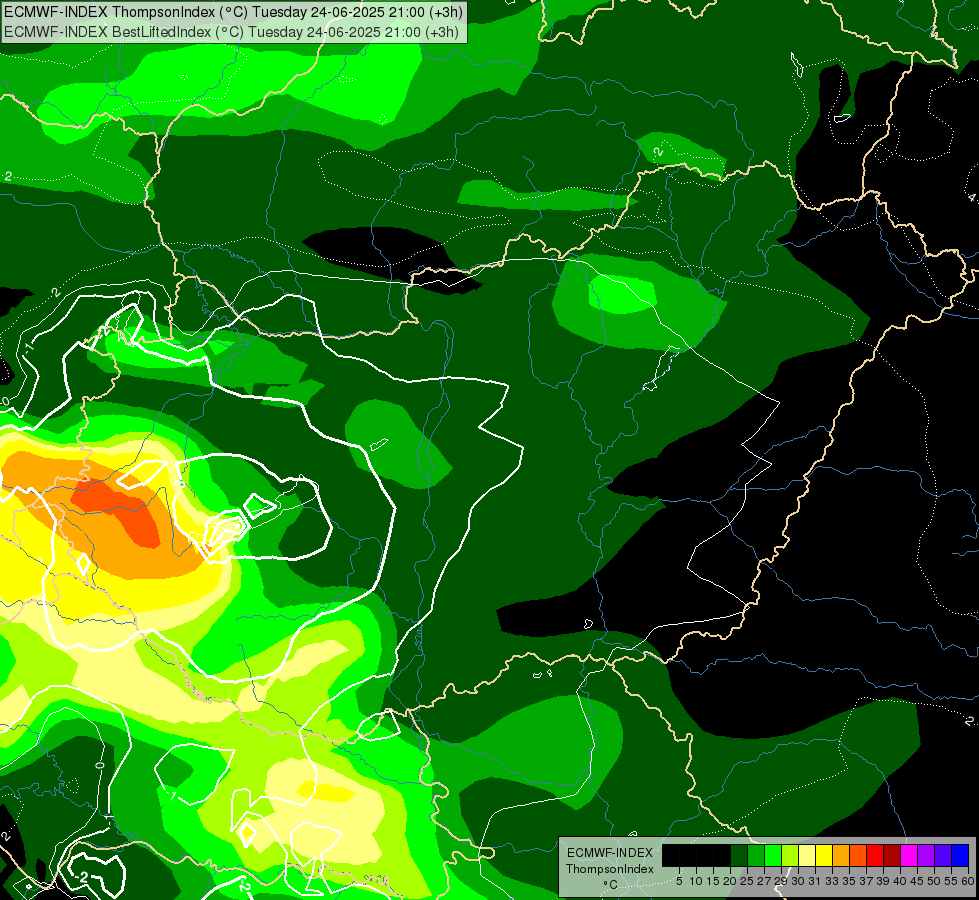Pick the pure yellow 31–33 legend swatch
Screen dimensions: 979x900
pos(824,855)
